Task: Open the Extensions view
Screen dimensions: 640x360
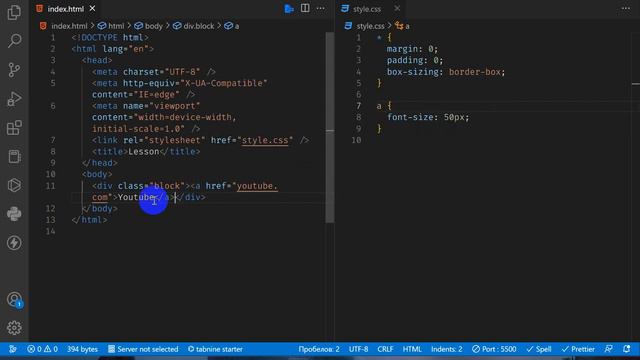Action: tap(14, 128)
